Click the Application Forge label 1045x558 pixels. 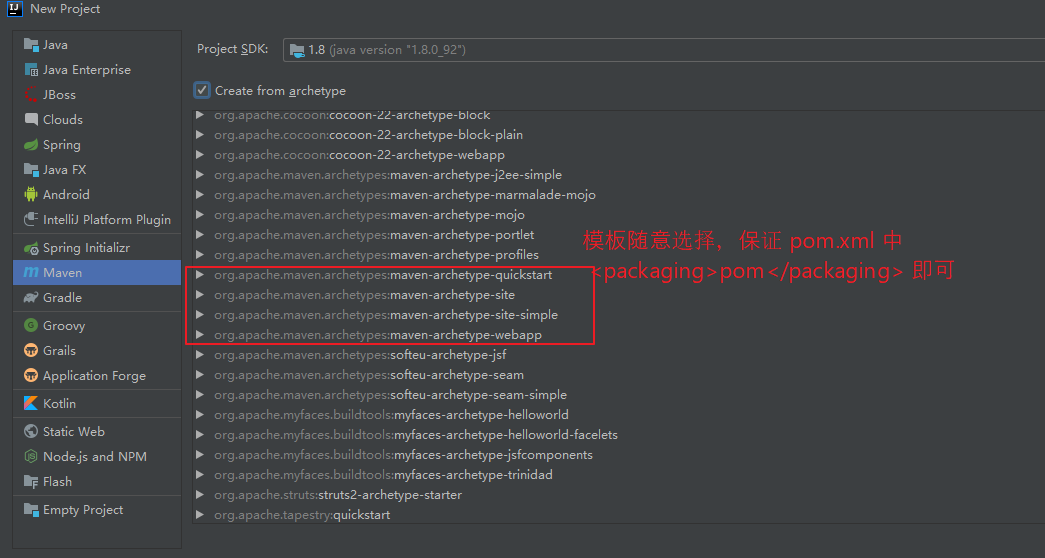click(x=95, y=375)
